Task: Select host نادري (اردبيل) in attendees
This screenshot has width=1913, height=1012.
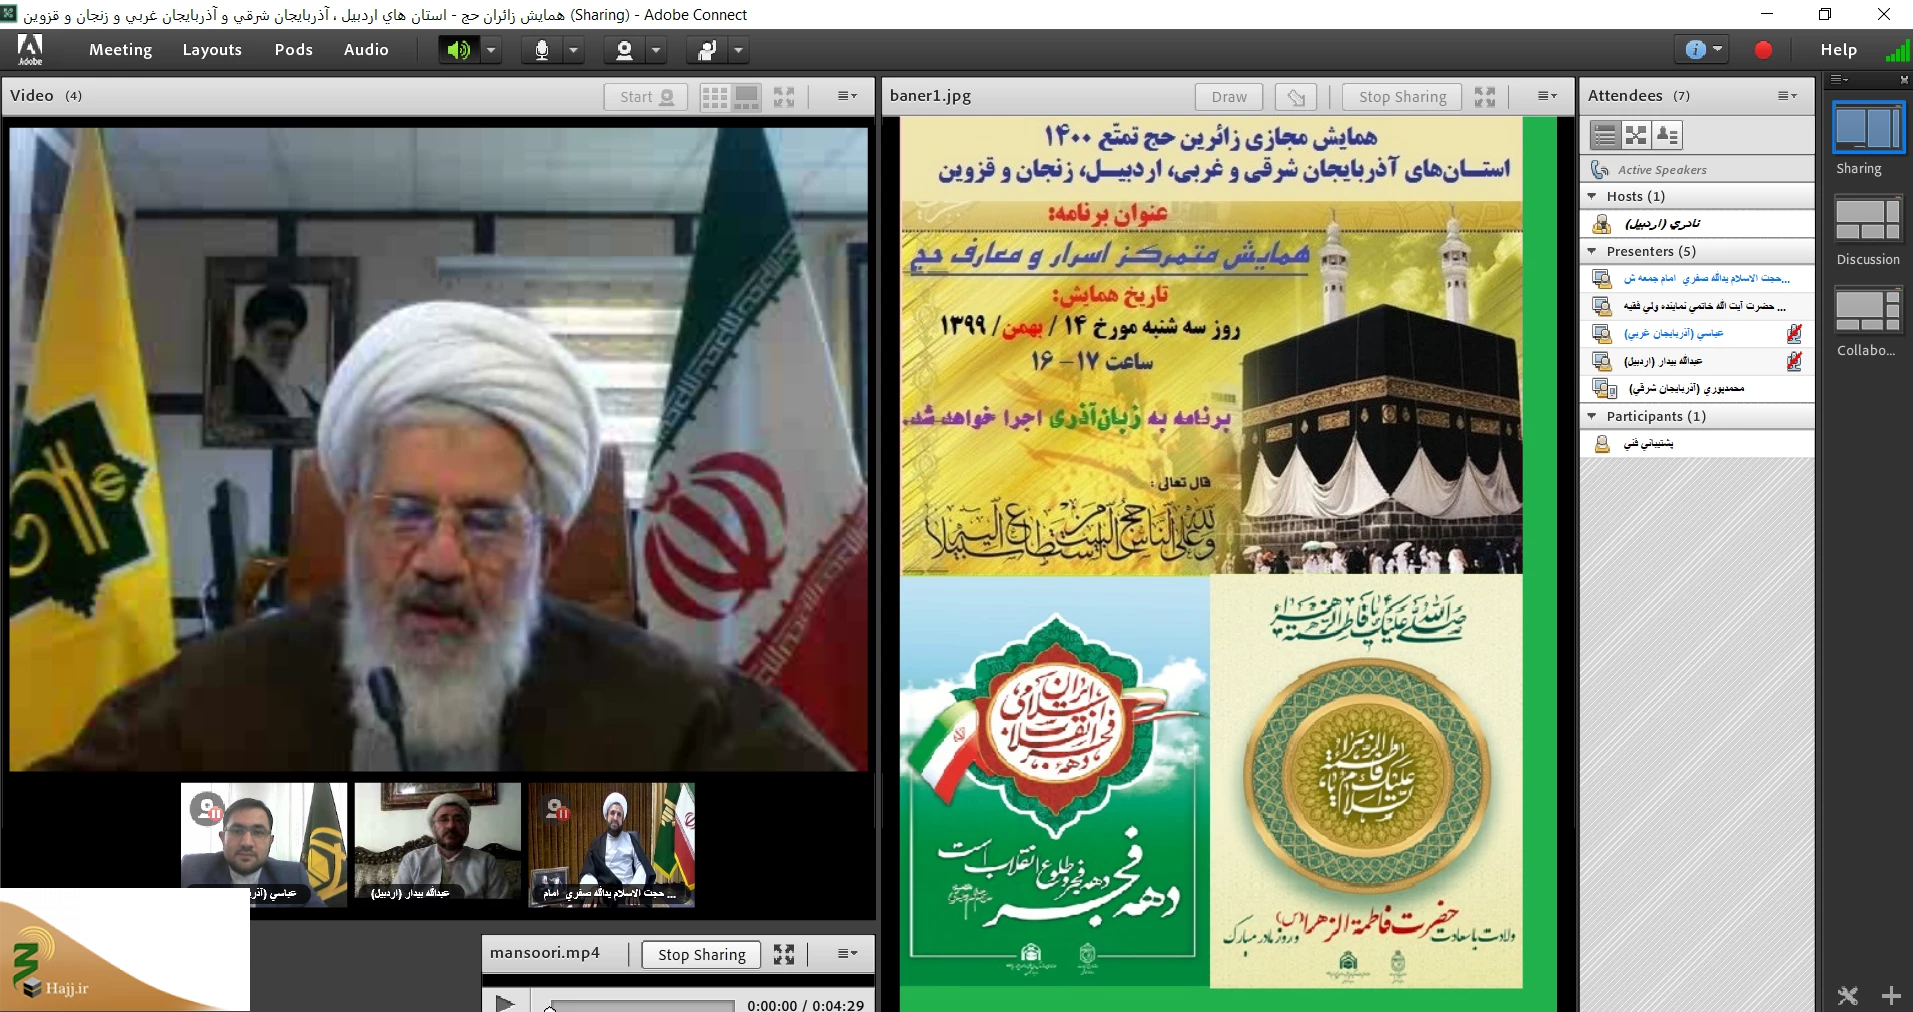Action: 1697,224
